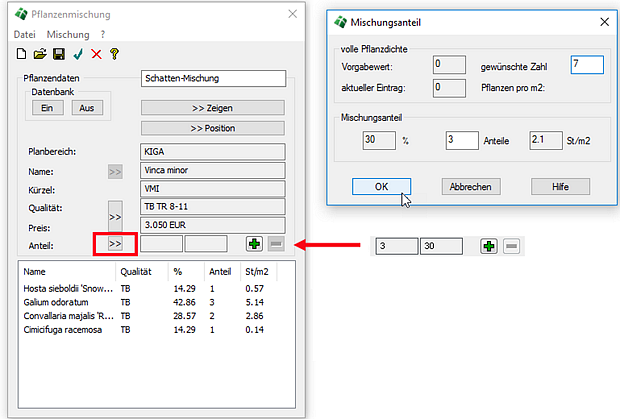Viewport: 620px width, 419px height.
Task: Open help via the yellow question mark icon
Action: [x=114, y=53]
